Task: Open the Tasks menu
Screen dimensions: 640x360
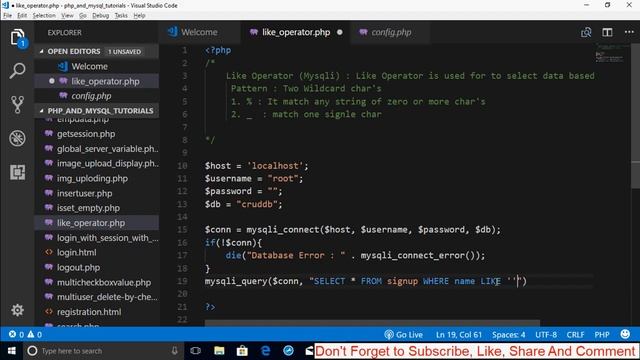Action: [x=121, y=16]
